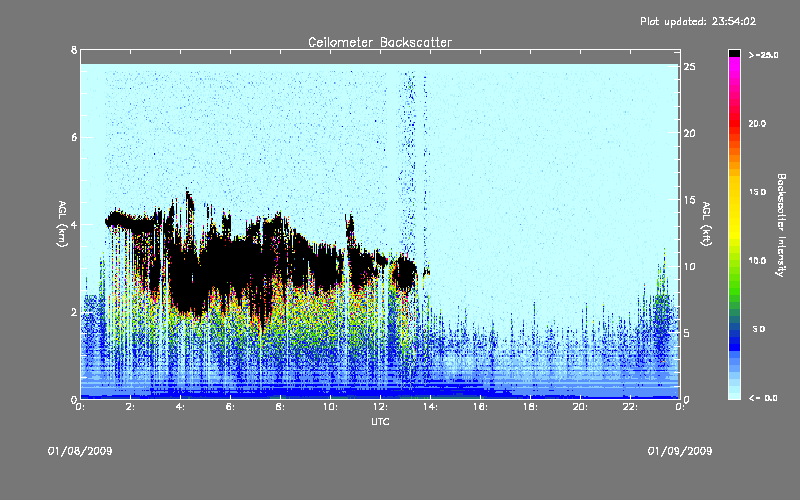The width and height of the screenshot is (800, 500).
Task: Pick the black top segment of the colorbar
Action: (734, 53)
